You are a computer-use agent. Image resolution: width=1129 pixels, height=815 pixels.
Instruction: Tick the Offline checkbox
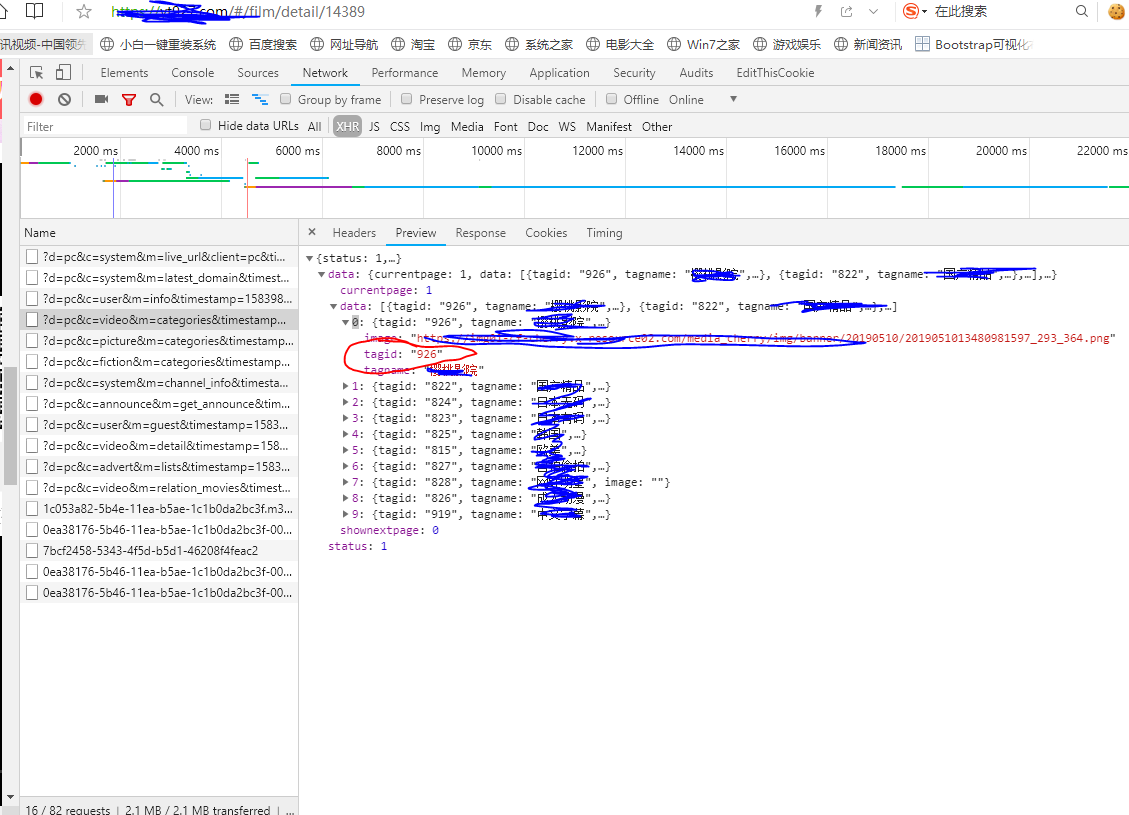pyautogui.click(x=611, y=99)
